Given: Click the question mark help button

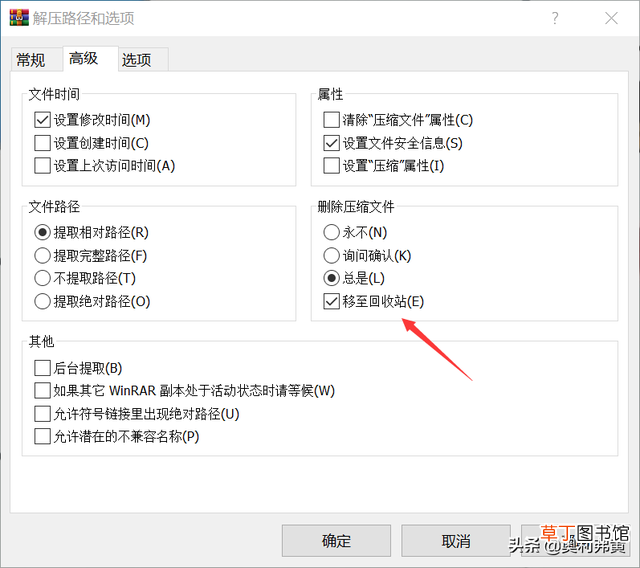Looking at the screenshot, I should pyautogui.click(x=555, y=18).
